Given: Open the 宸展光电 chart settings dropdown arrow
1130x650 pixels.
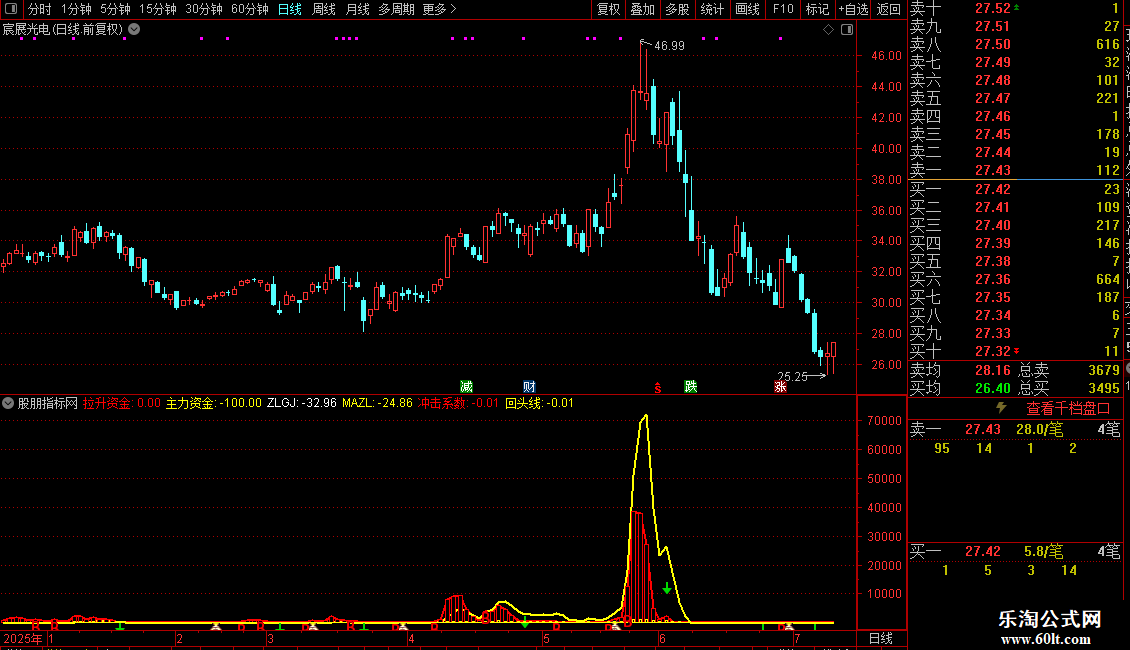Looking at the screenshot, I should (134, 30).
